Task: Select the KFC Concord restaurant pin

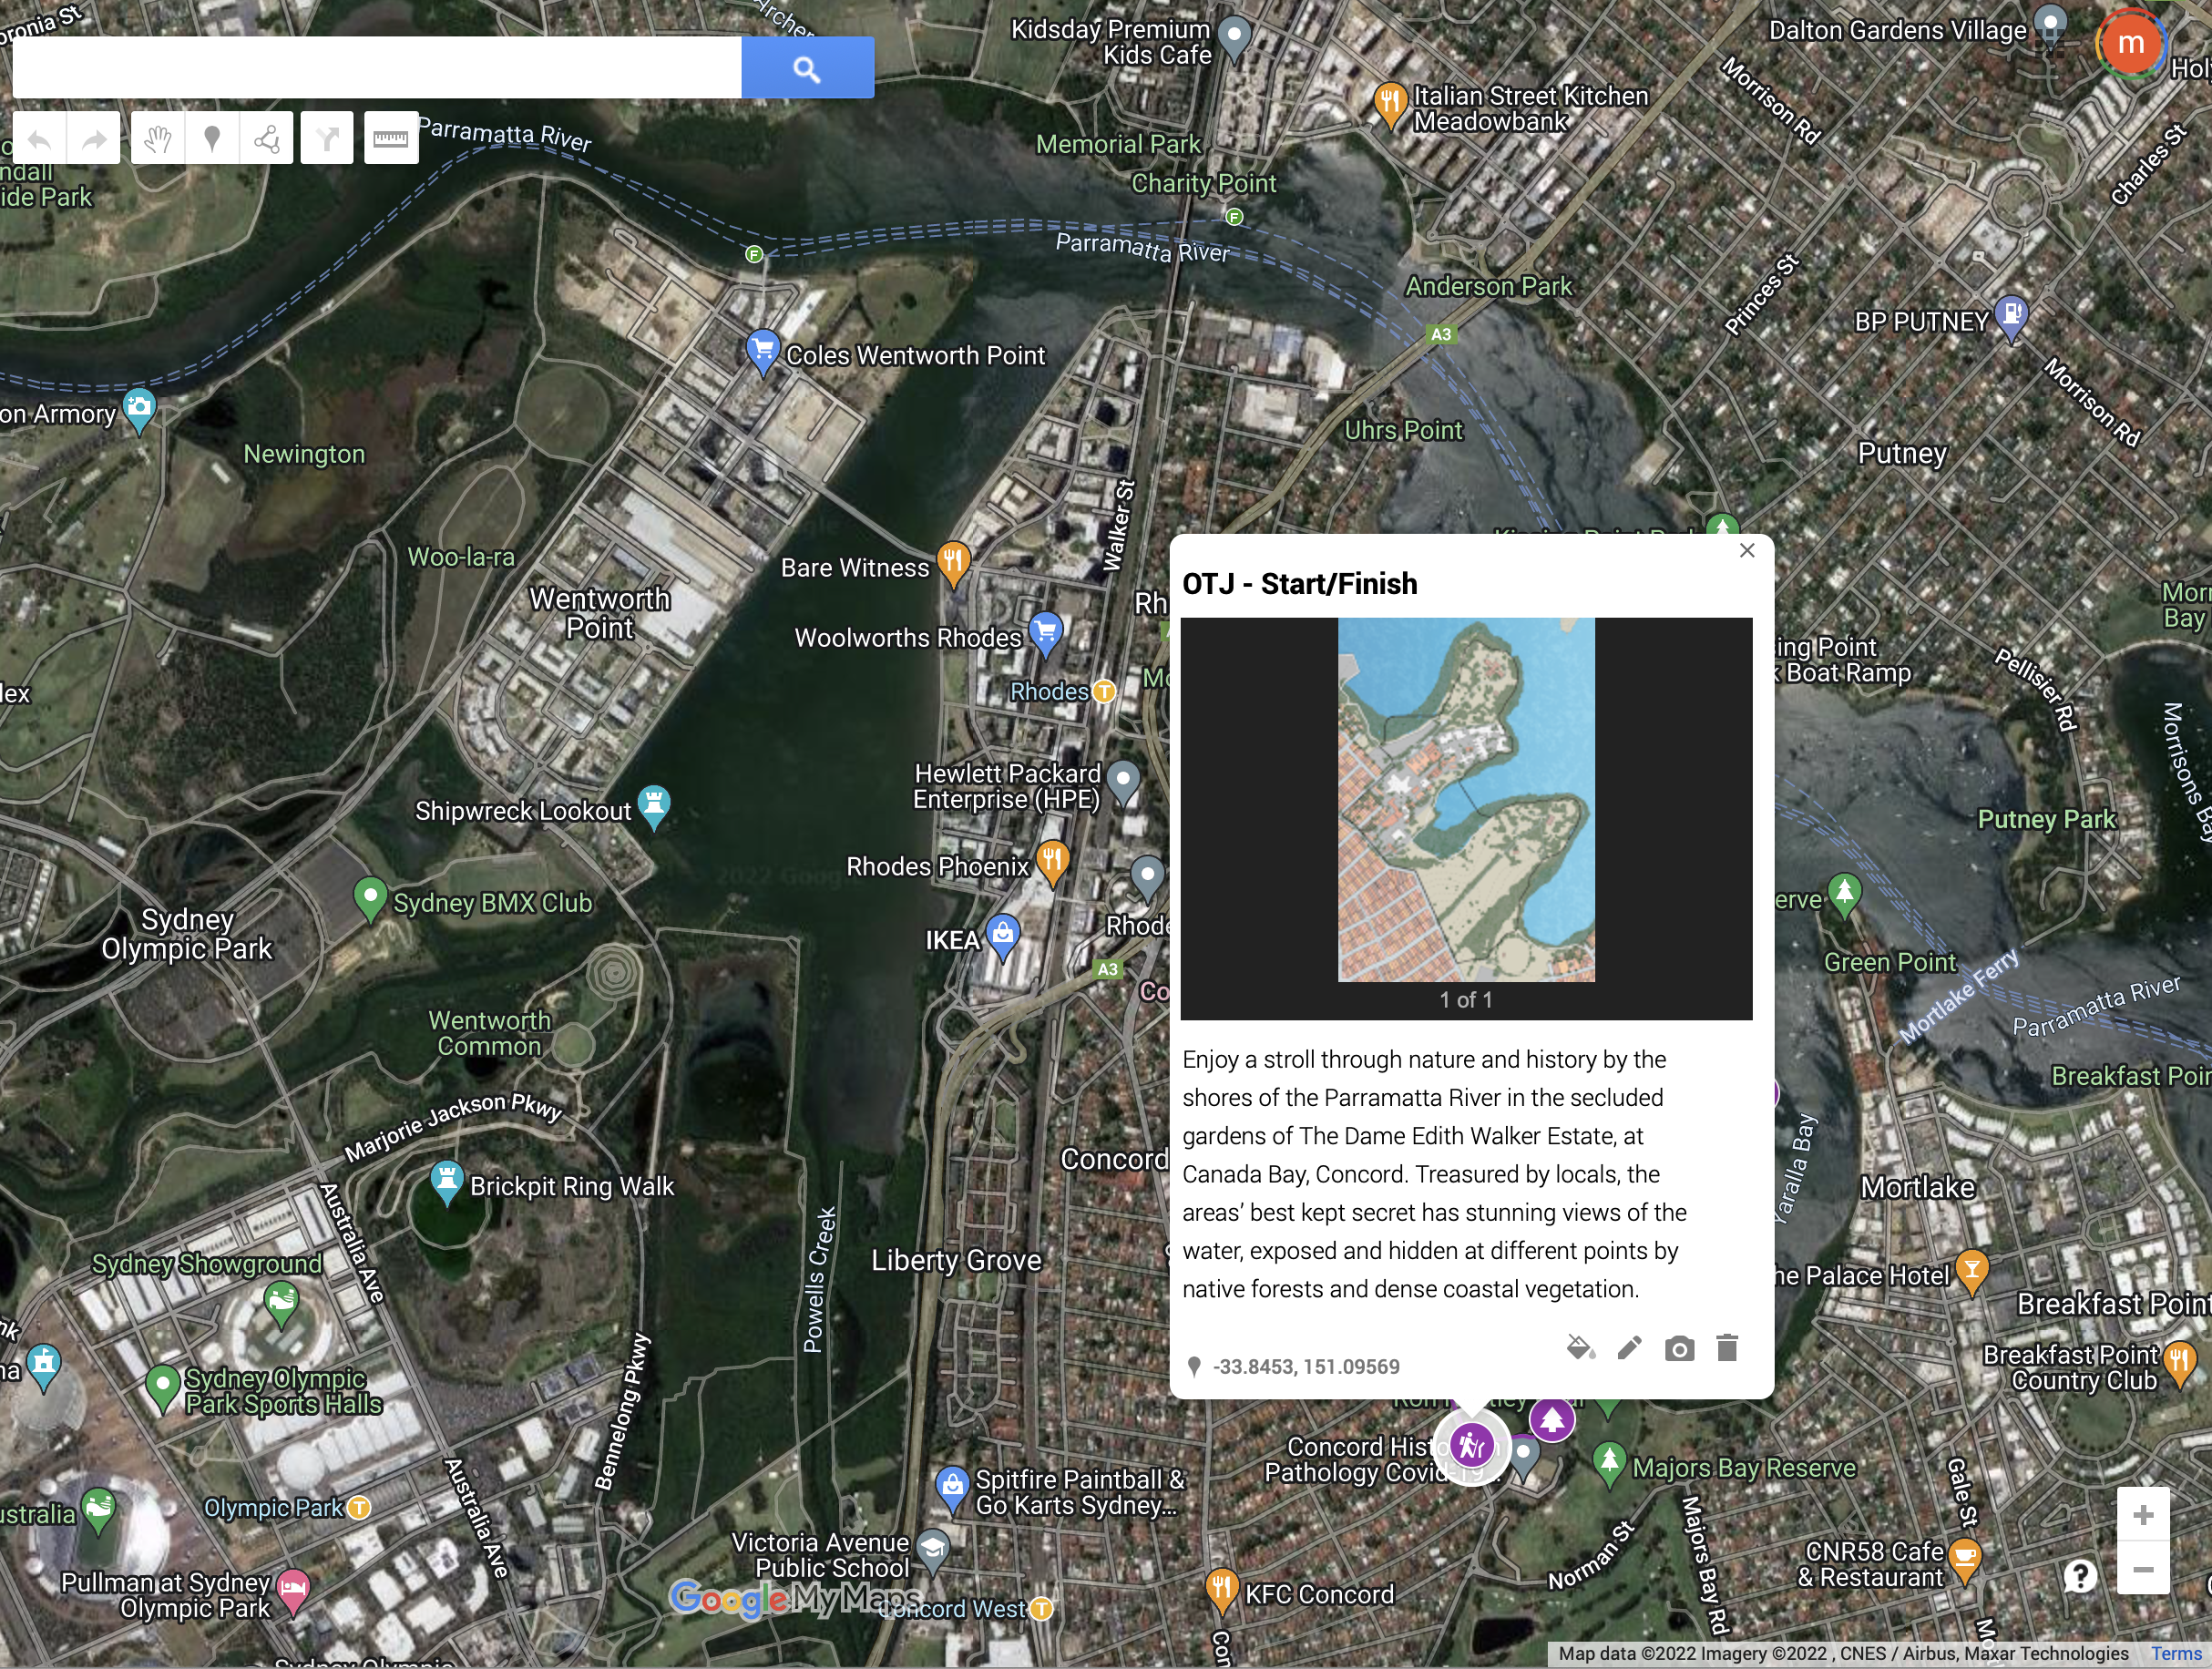Action: 1222,1590
